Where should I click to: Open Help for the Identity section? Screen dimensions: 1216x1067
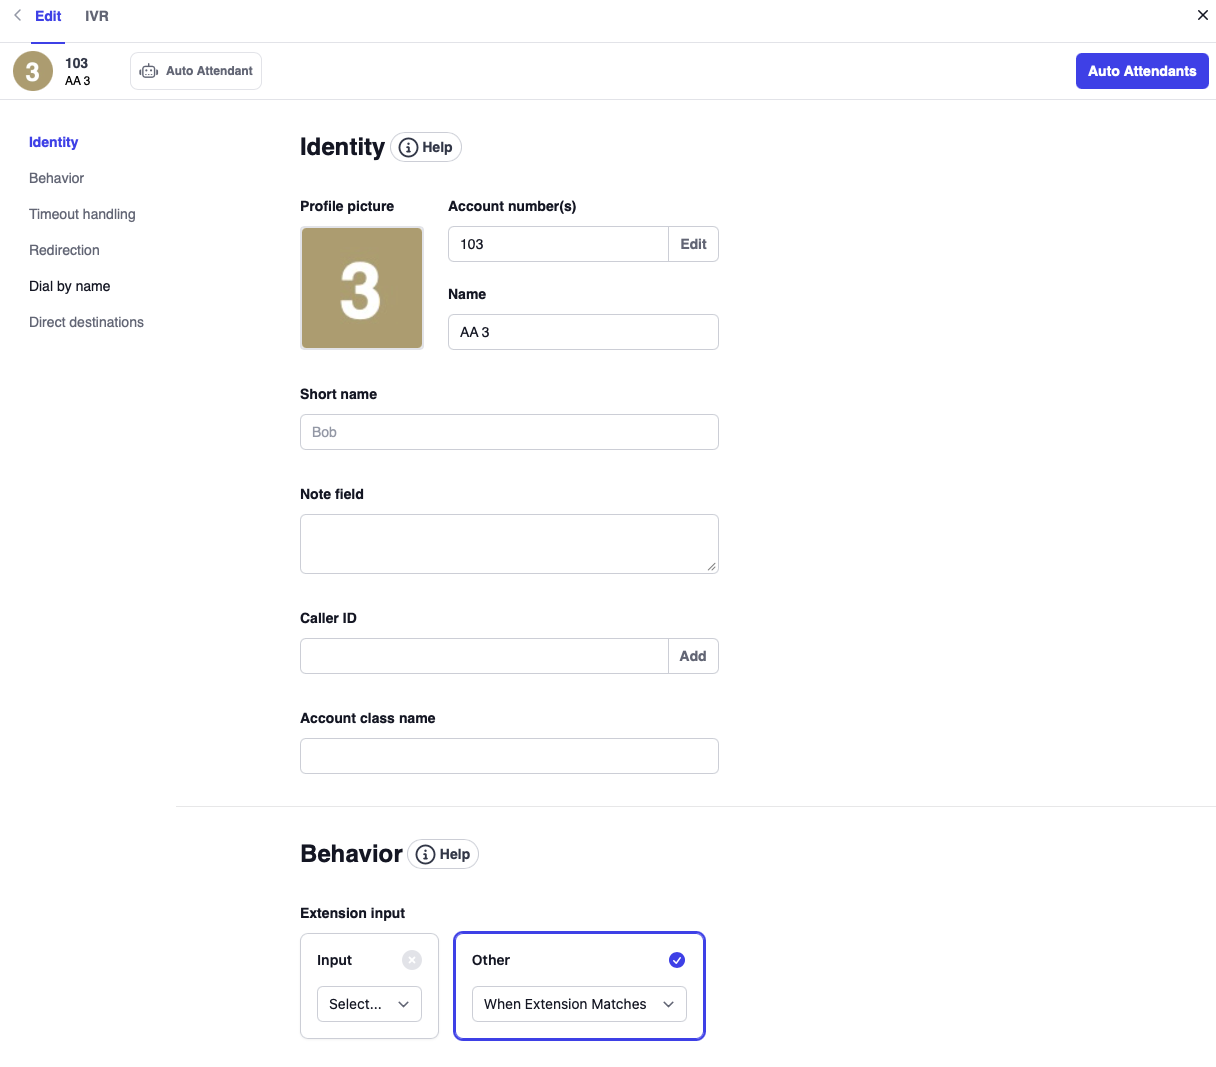coord(426,147)
